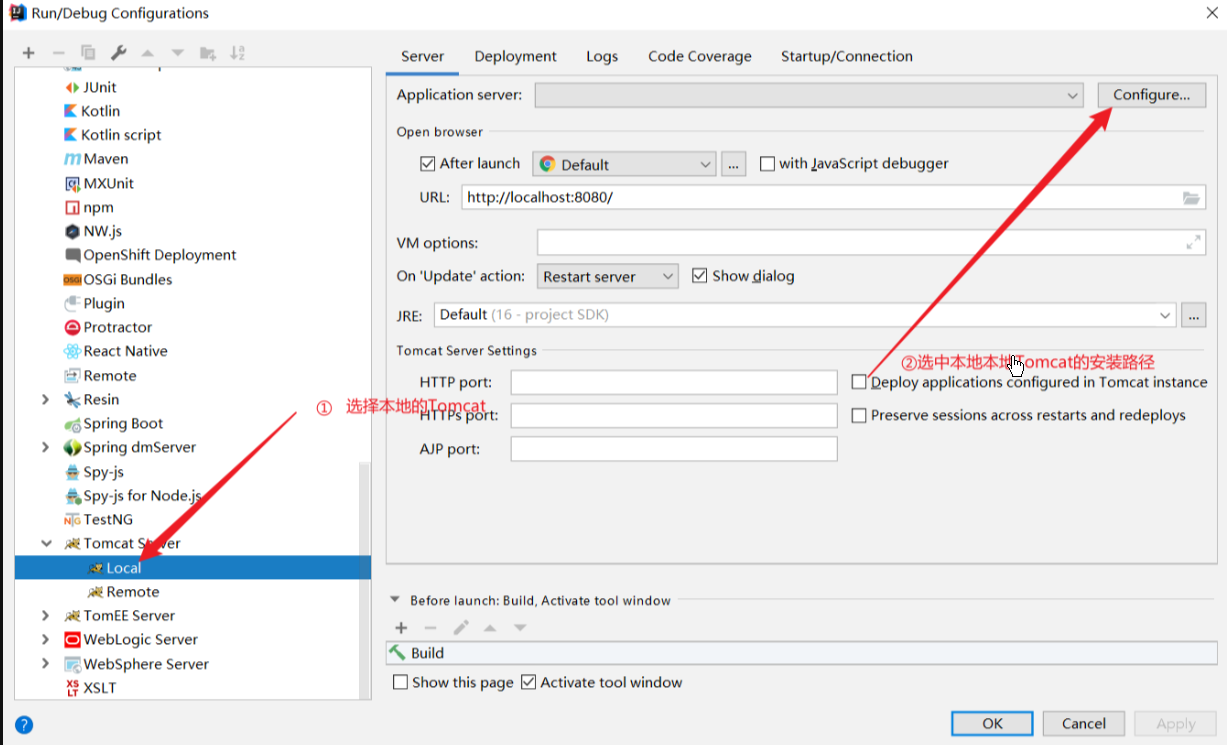
Task: Select the XSLT configuration type
Action: 90,688
